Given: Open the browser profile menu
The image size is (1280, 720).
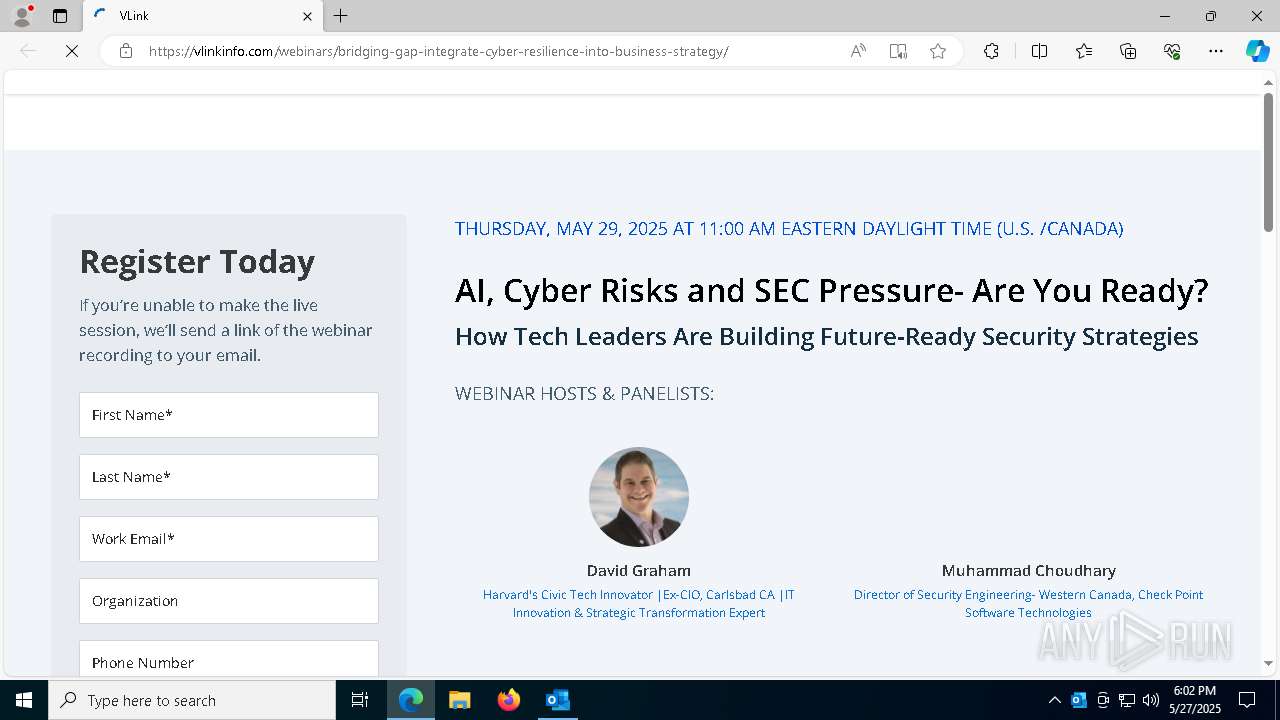Looking at the screenshot, I should (x=21, y=16).
